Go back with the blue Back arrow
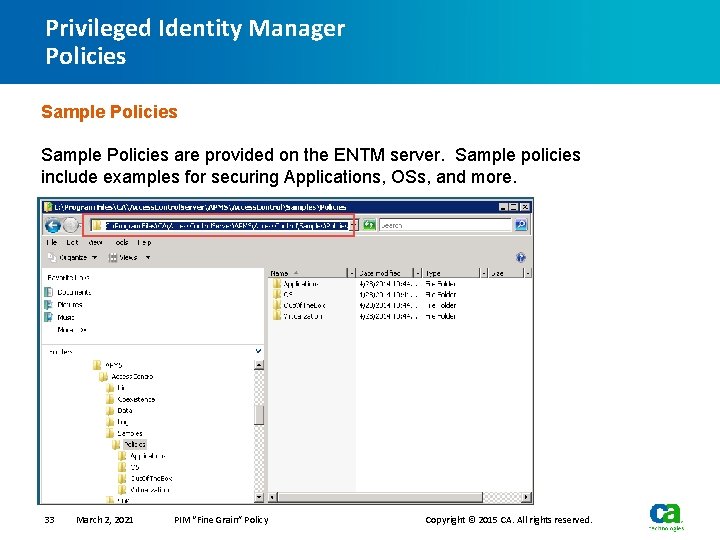 (x=53, y=225)
